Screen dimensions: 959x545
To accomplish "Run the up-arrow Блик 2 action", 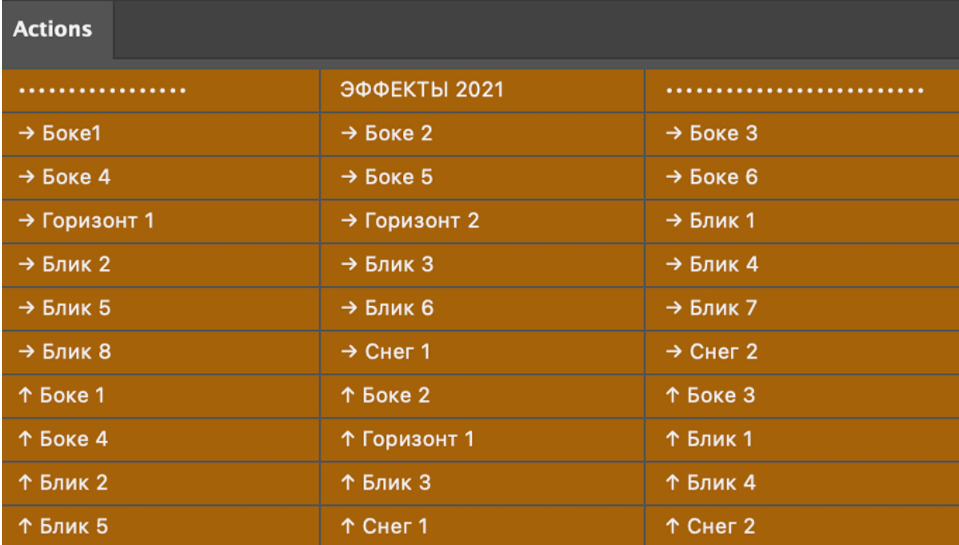I will pyautogui.click(x=160, y=483).
